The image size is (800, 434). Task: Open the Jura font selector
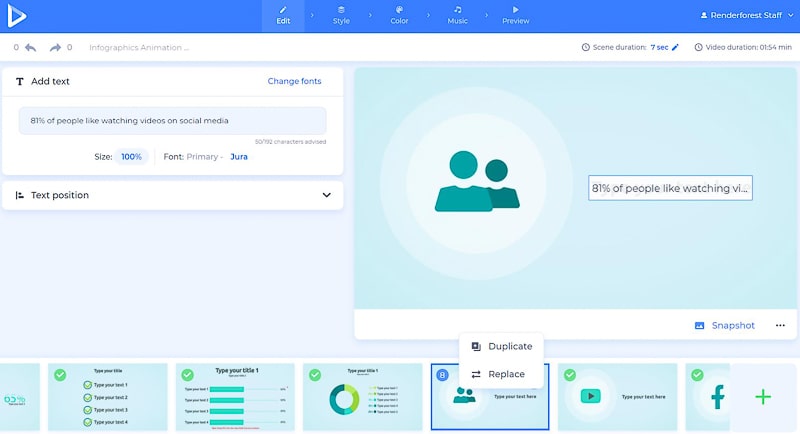[239, 156]
